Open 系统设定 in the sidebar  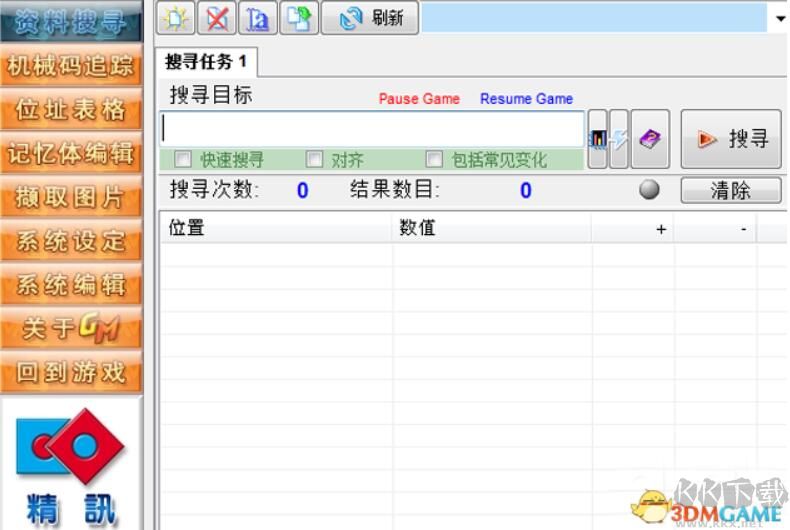[71, 241]
